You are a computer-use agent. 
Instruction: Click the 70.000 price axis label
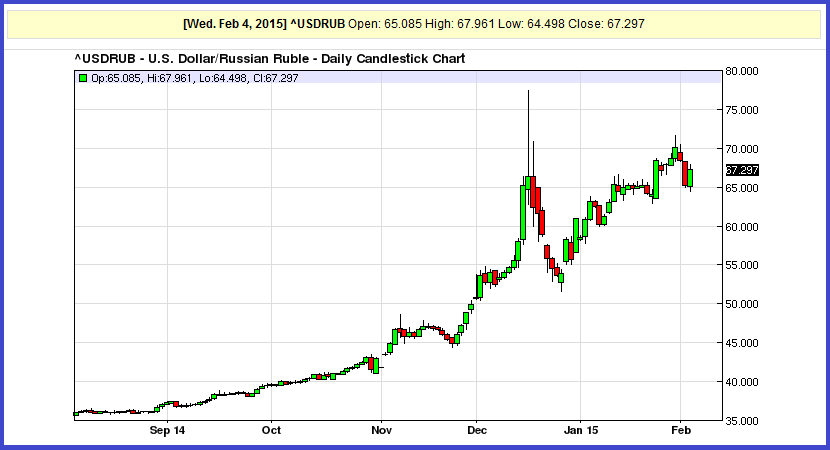pos(742,149)
